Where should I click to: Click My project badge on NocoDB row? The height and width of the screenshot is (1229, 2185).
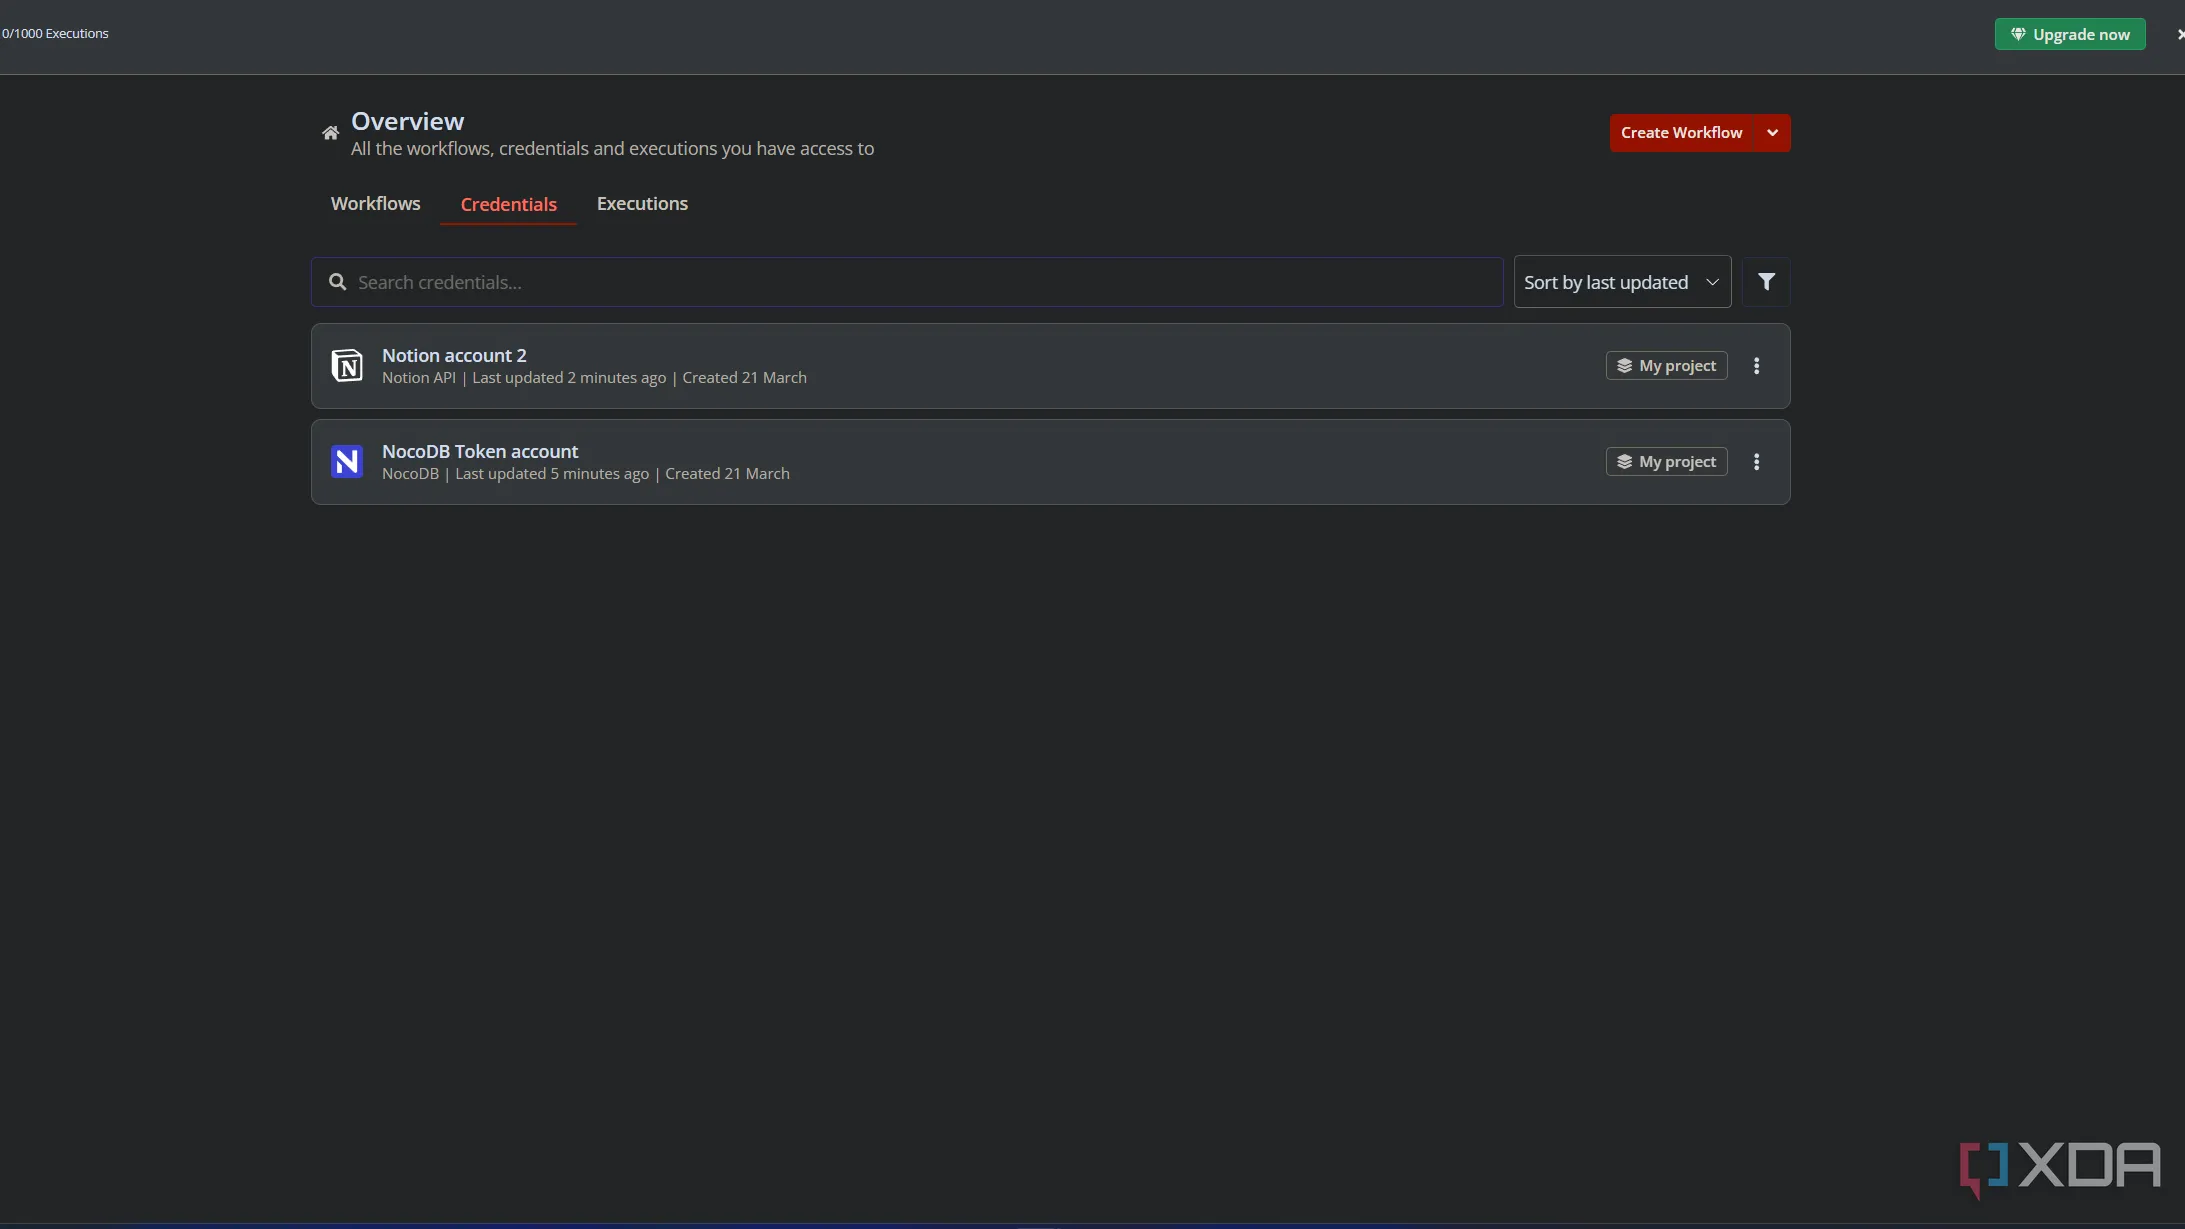[x=1666, y=462]
